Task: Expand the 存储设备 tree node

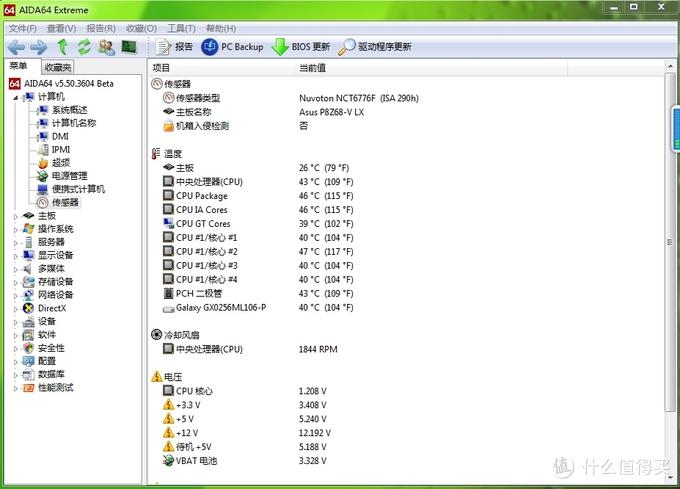Action: (x=16, y=283)
